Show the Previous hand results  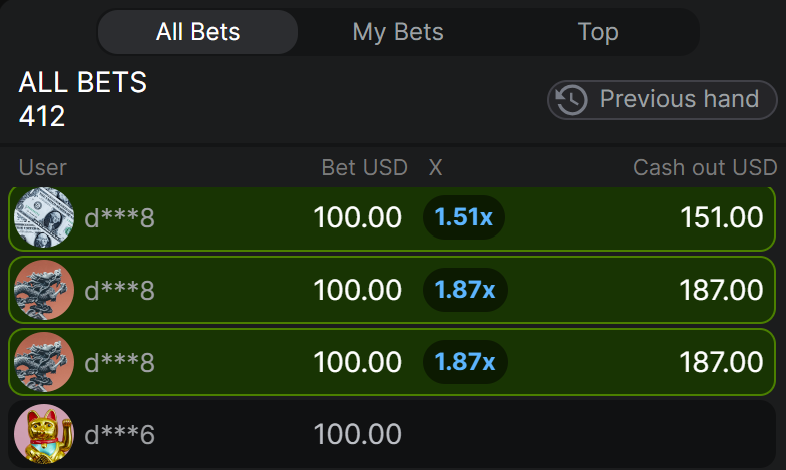click(x=662, y=100)
